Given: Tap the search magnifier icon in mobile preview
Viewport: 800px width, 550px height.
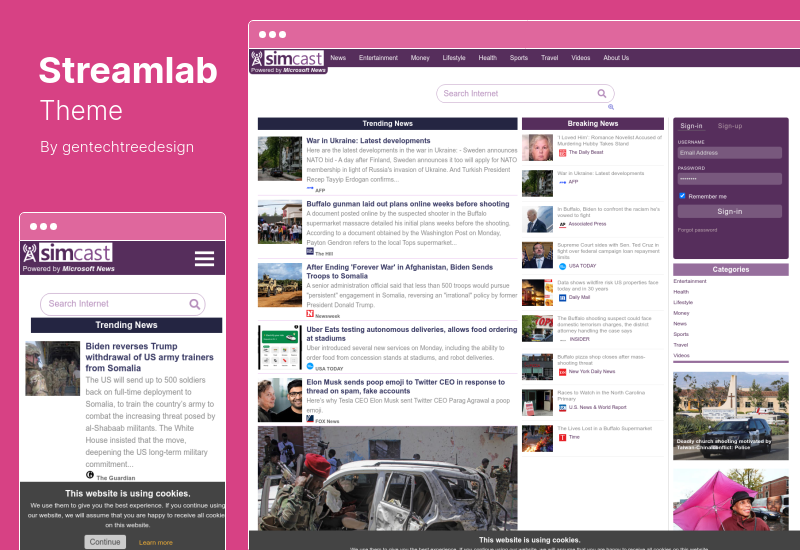Looking at the screenshot, I should pos(194,304).
